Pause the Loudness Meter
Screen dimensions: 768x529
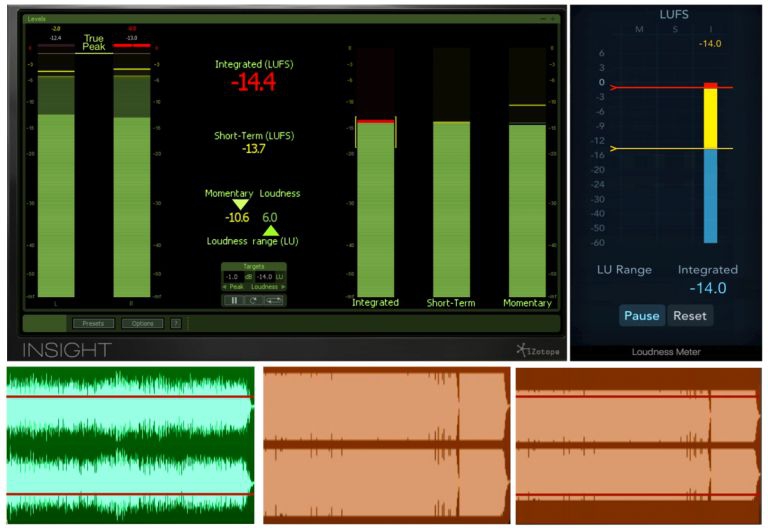[641, 315]
